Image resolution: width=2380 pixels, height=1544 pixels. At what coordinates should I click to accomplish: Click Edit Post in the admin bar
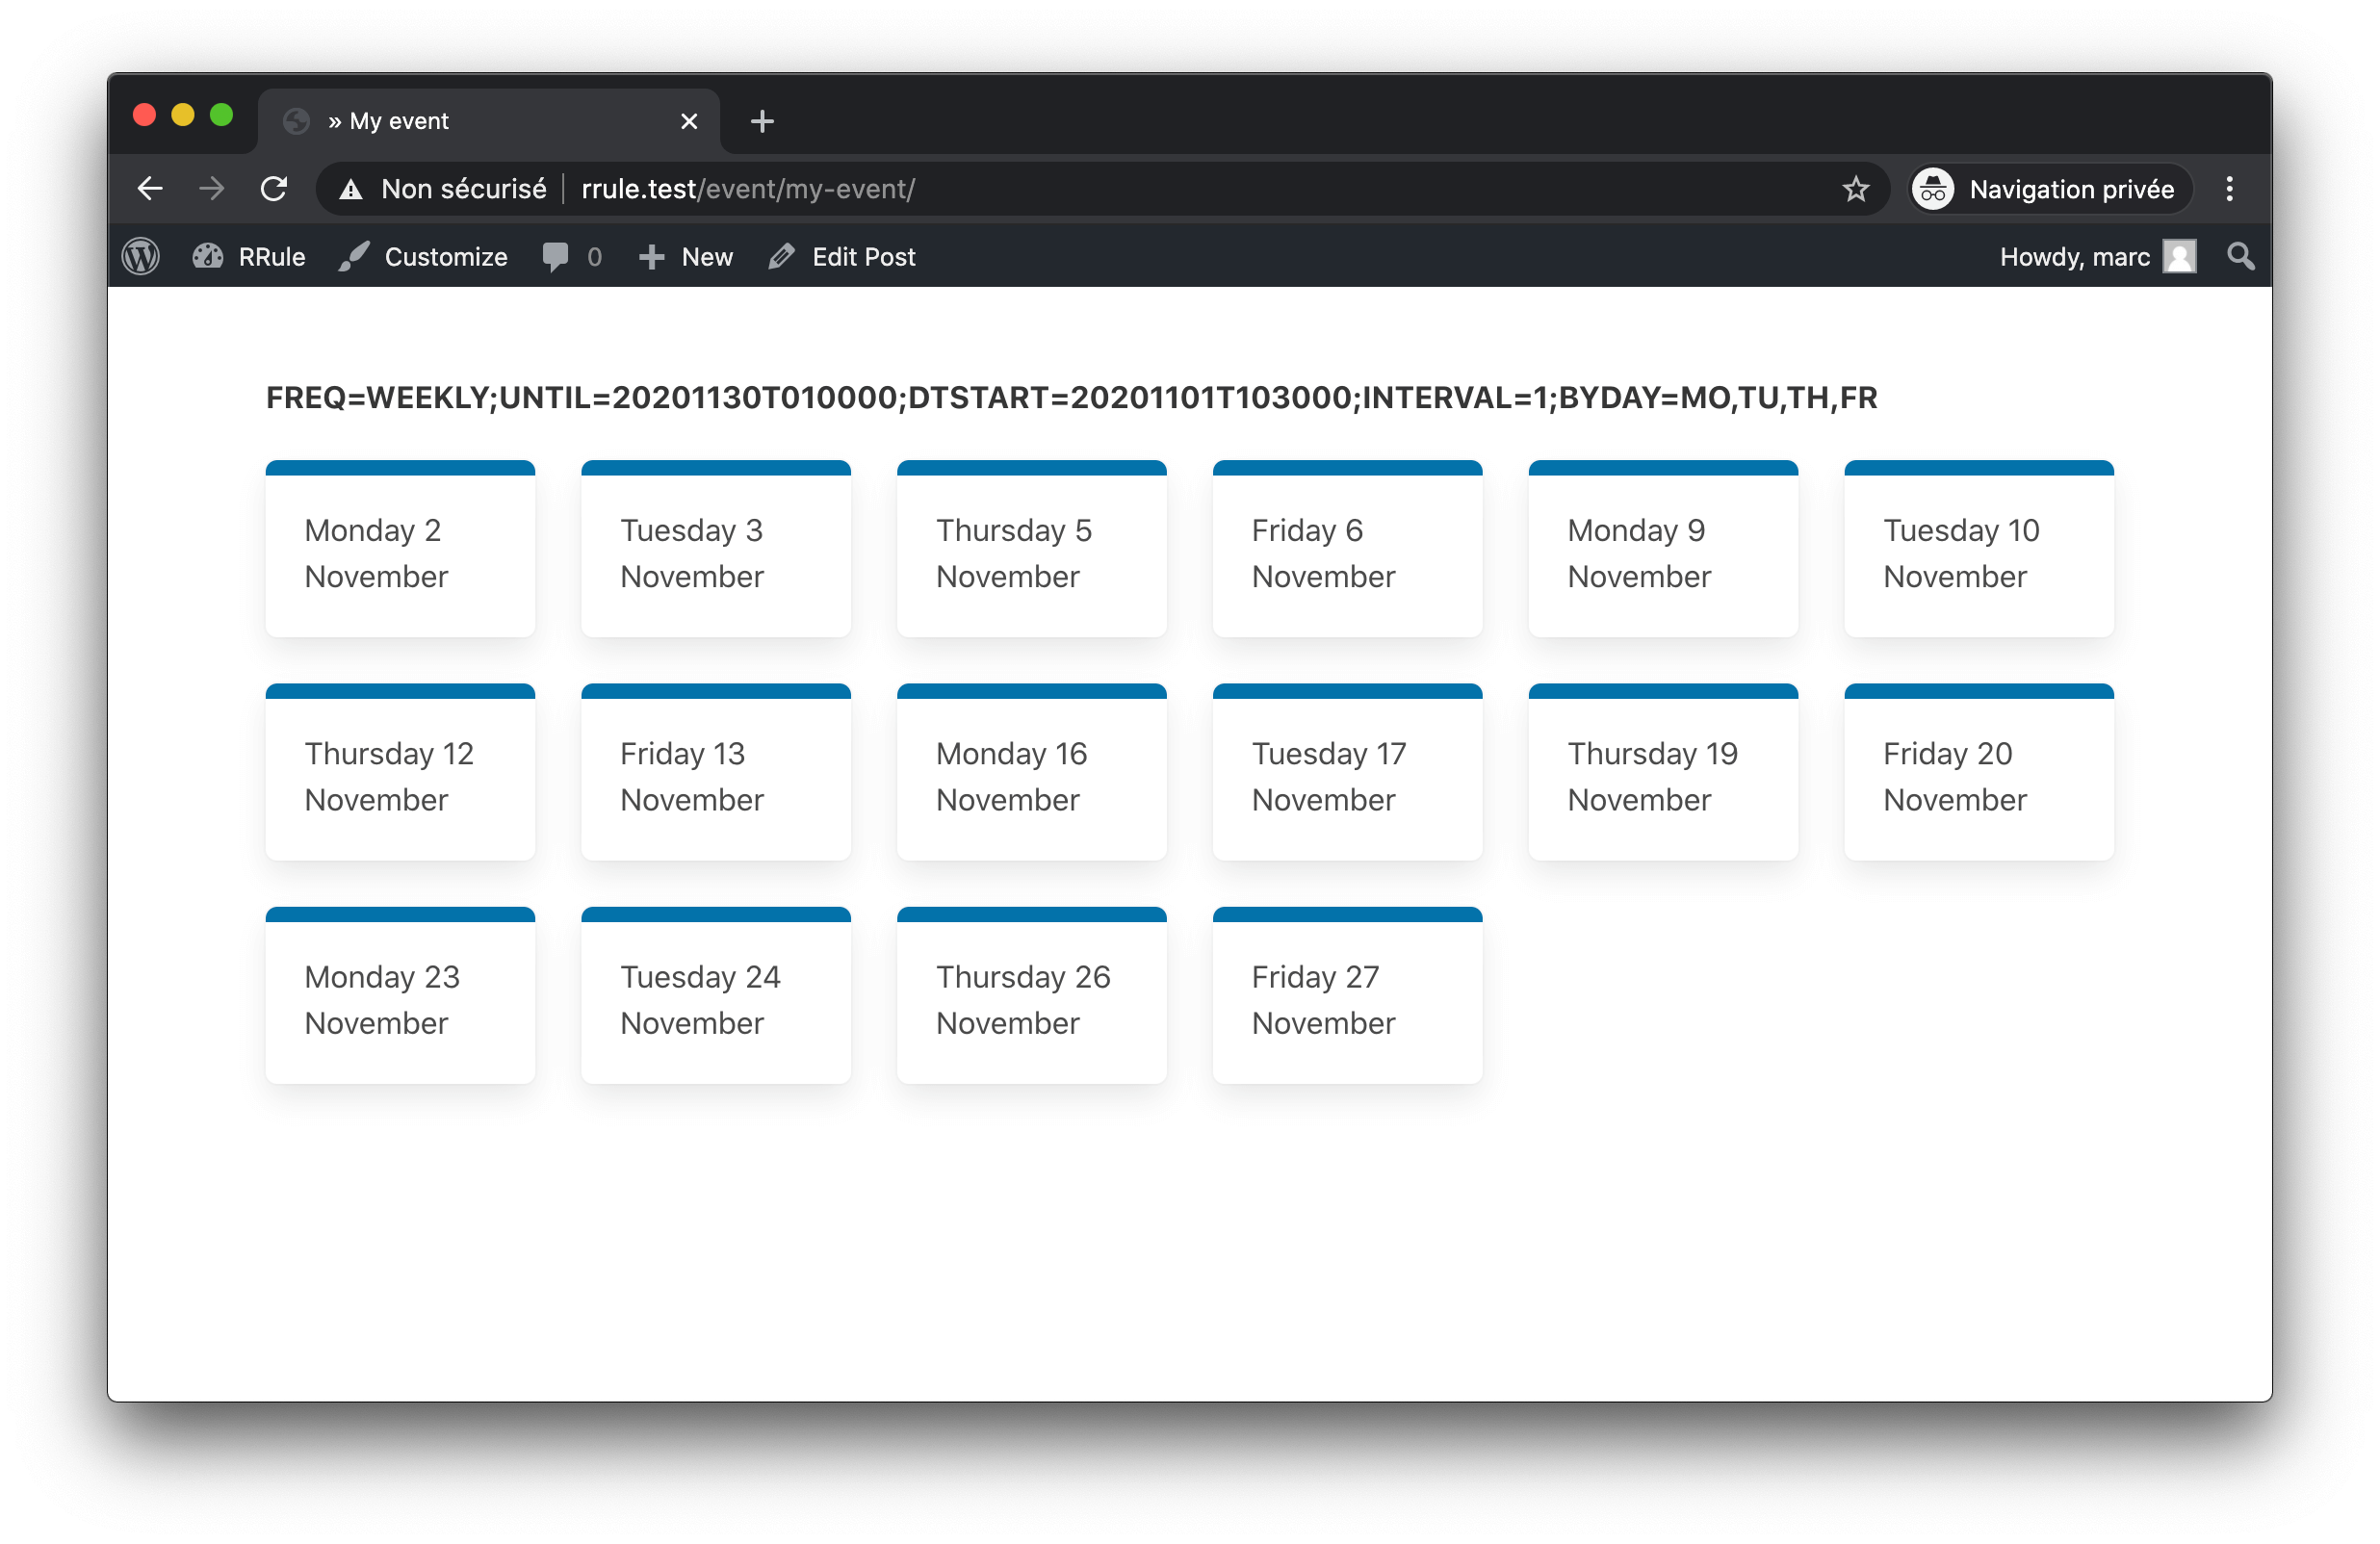click(842, 257)
